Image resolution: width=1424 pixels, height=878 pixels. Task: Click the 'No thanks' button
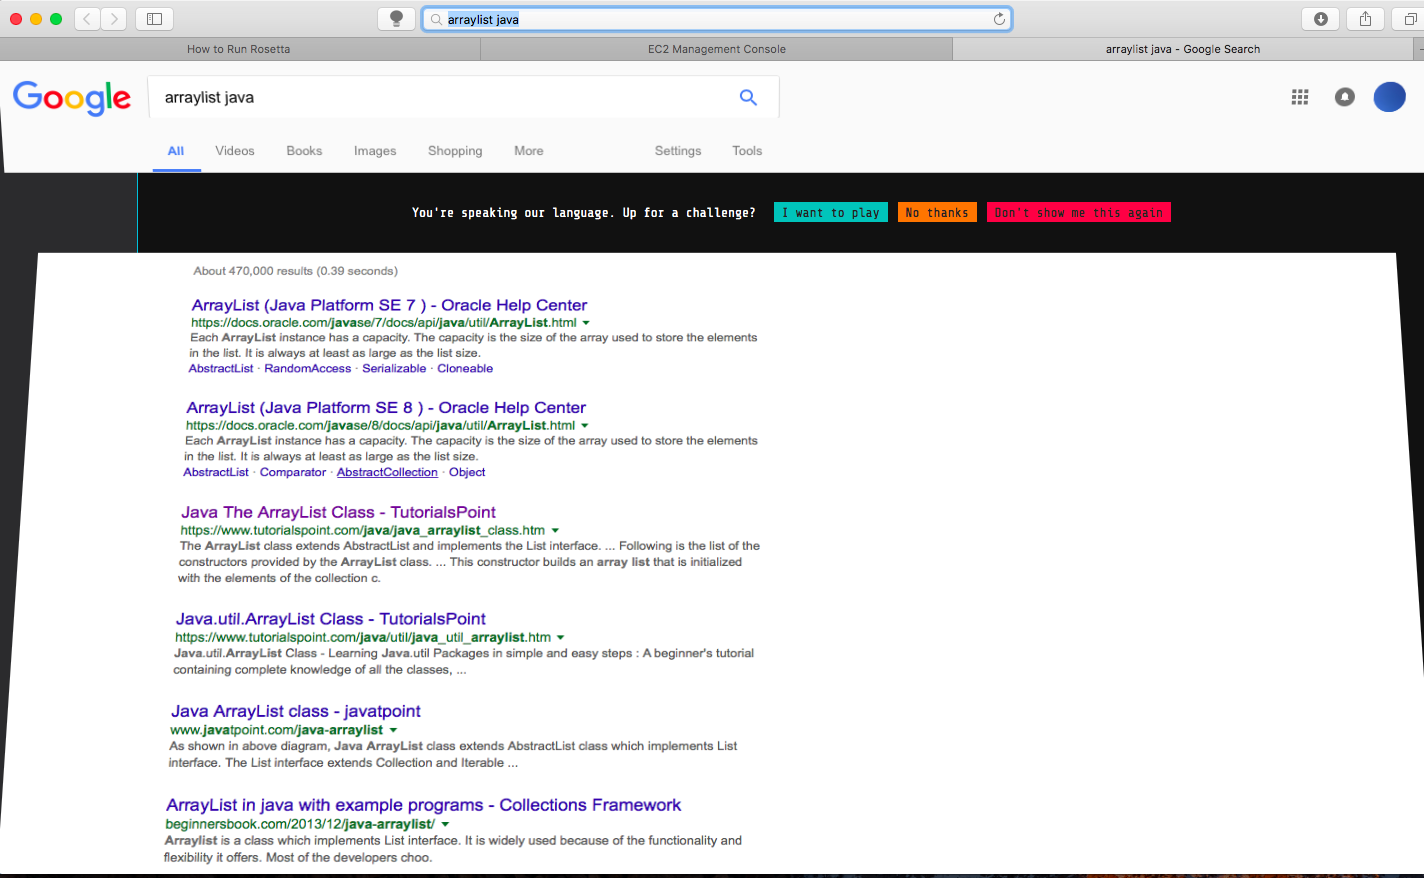click(937, 212)
